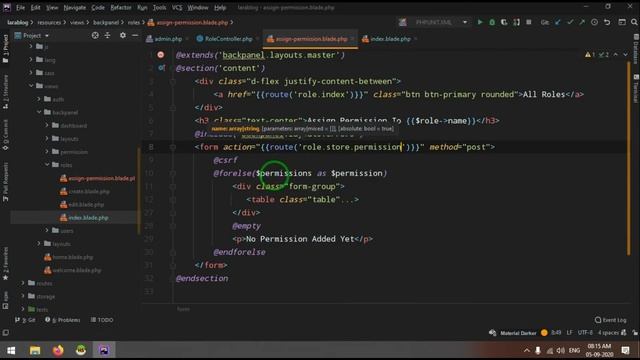Expand the auth folder
The height and width of the screenshot is (360, 640).
[39, 99]
